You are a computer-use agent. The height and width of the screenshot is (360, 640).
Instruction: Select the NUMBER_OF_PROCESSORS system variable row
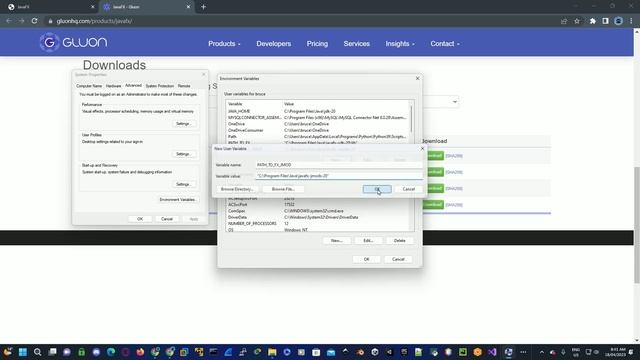click(317, 224)
